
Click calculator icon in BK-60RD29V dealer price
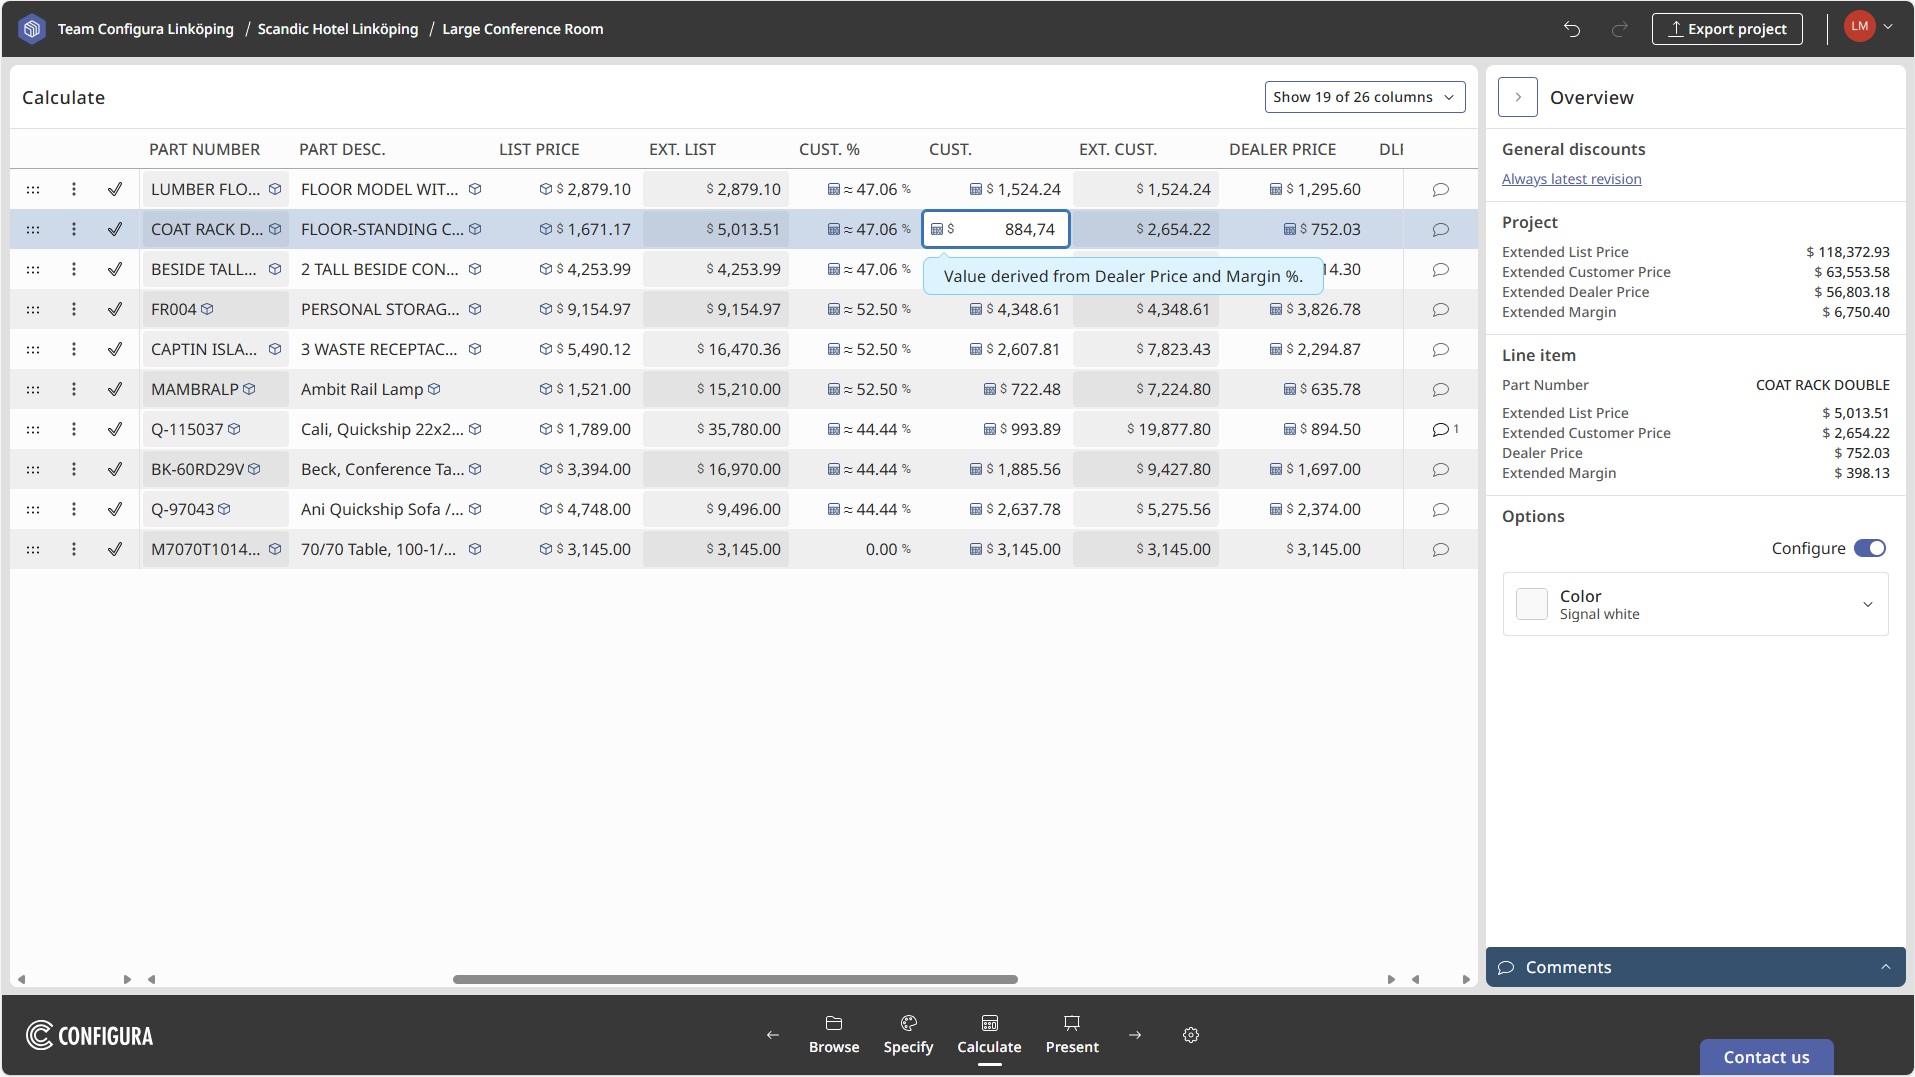pos(1276,469)
